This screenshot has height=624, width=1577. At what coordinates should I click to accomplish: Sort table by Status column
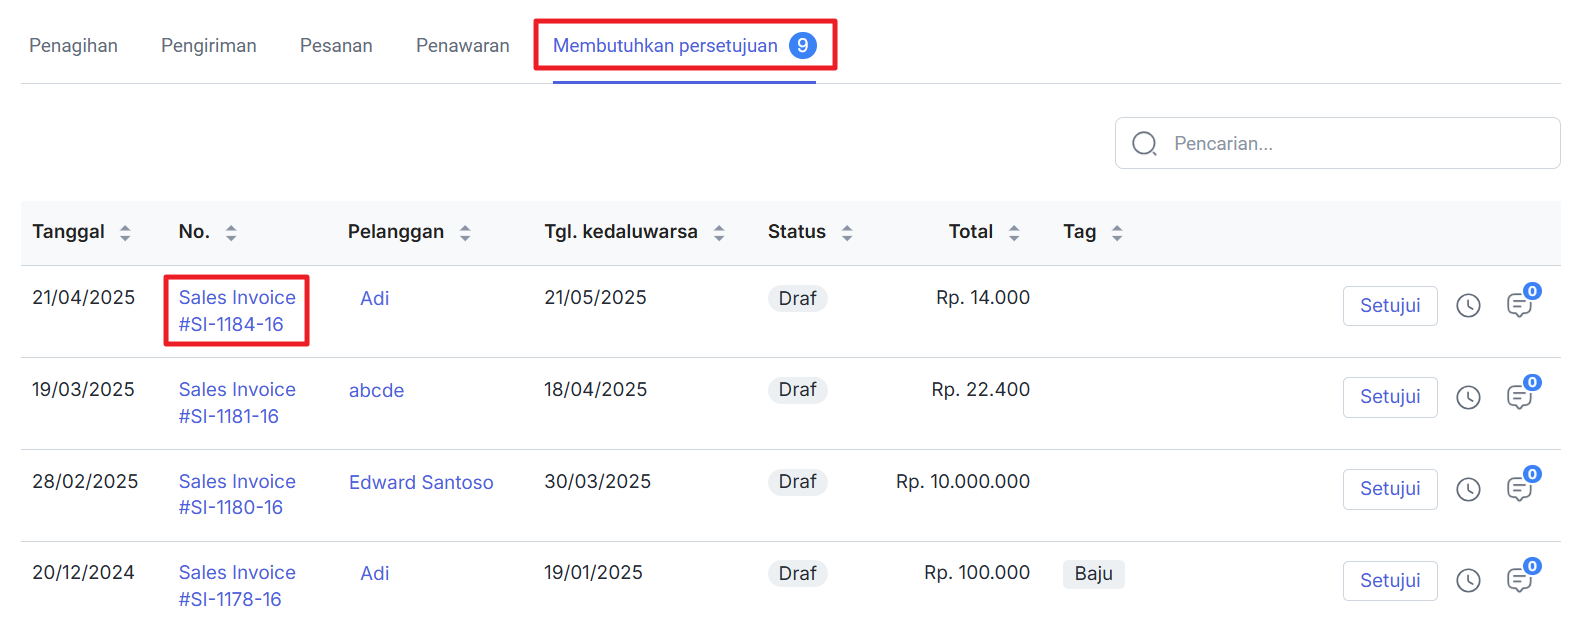pos(847,233)
